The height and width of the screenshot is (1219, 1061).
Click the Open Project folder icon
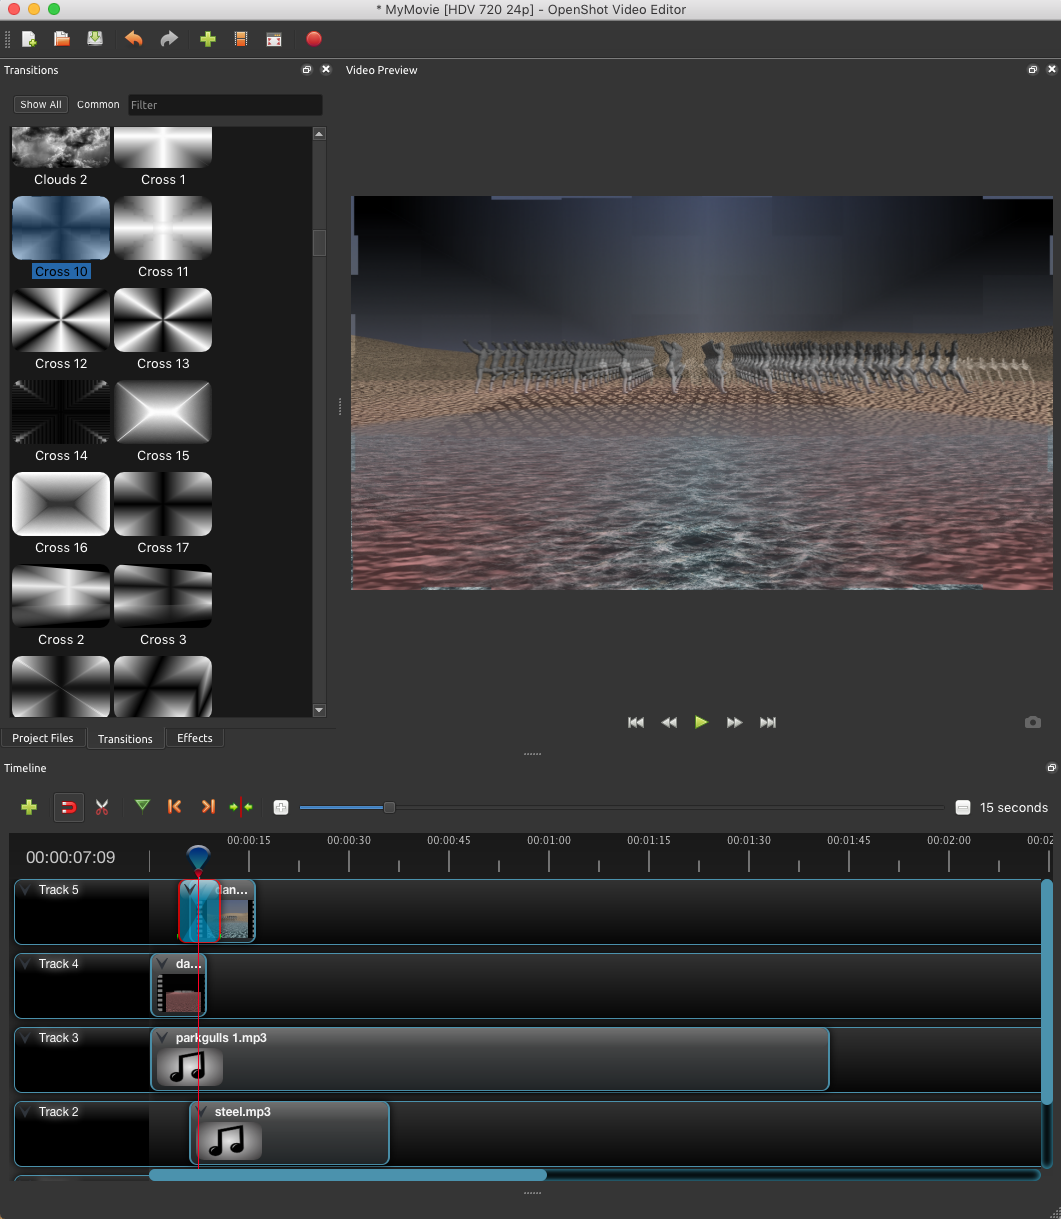62,39
